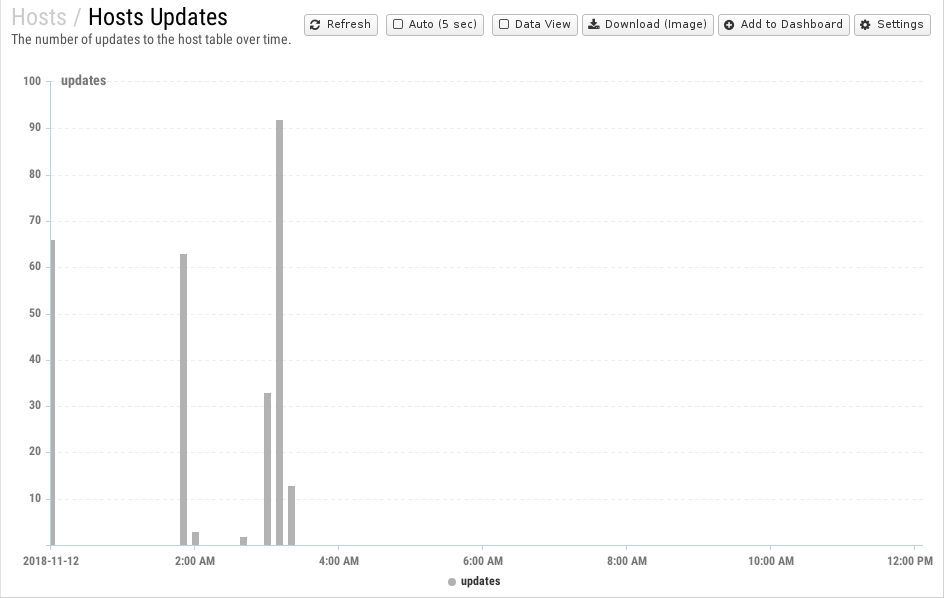Toggle the Auto (5 sec) checkbox
This screenshot has width=944, height=598.
pyautogui.click(x=398, y=25)
